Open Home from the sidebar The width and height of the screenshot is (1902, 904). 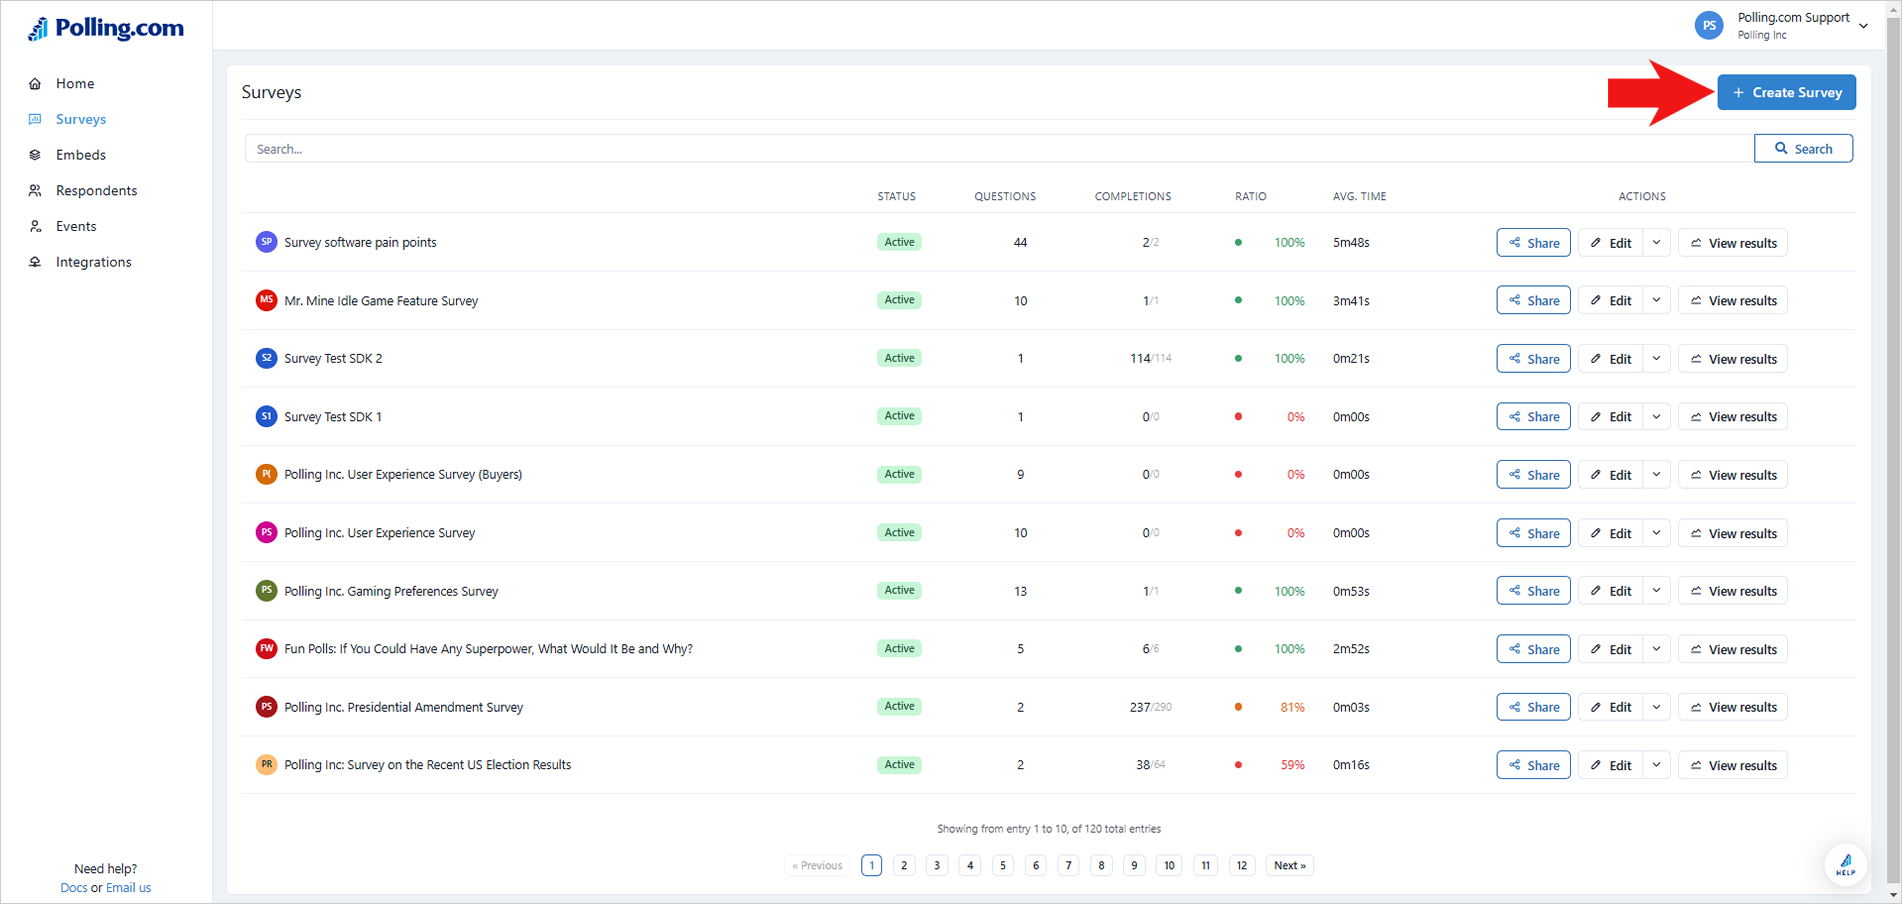75,83
